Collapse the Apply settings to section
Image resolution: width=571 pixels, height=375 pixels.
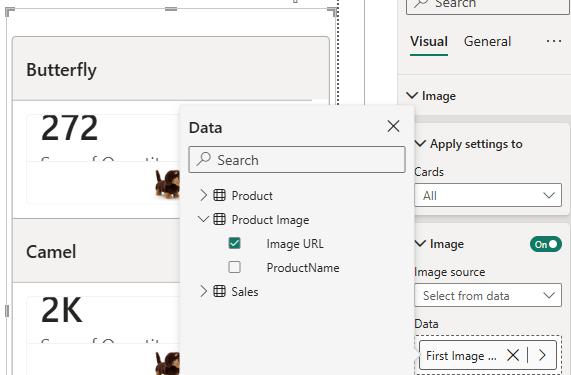420,144
